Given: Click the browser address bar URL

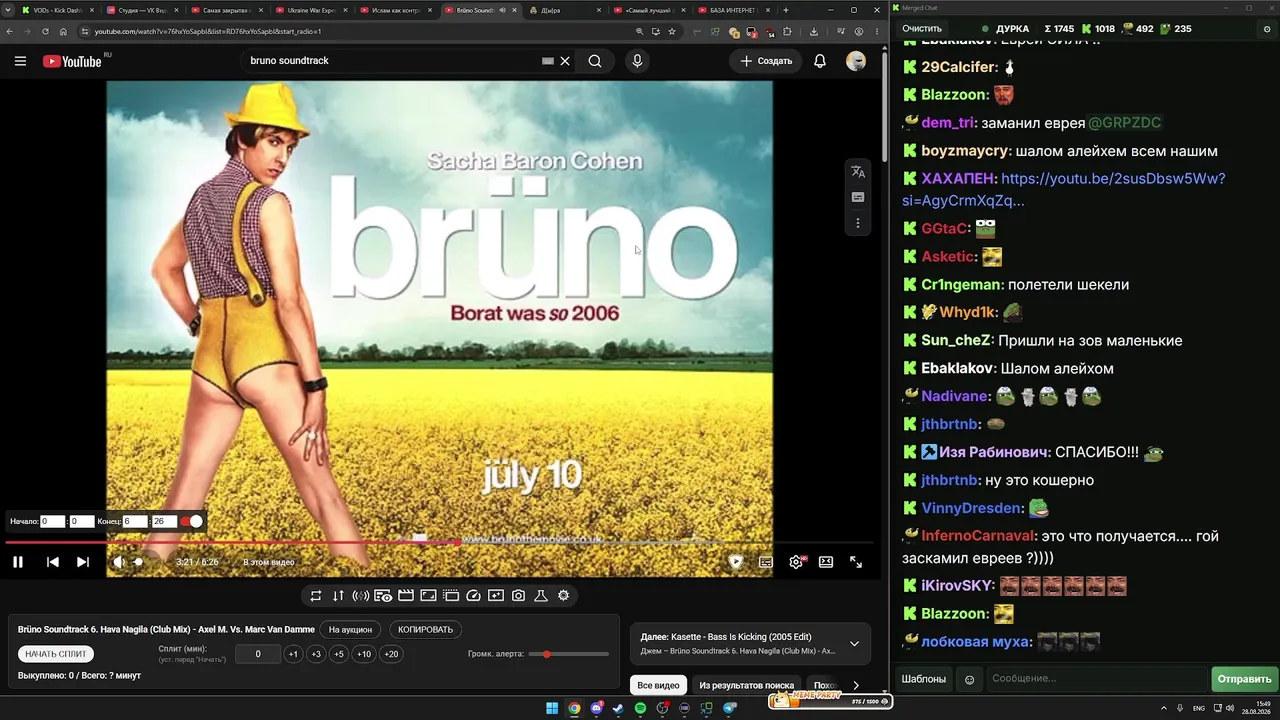Looking at the screenshot, I should 208,31.
